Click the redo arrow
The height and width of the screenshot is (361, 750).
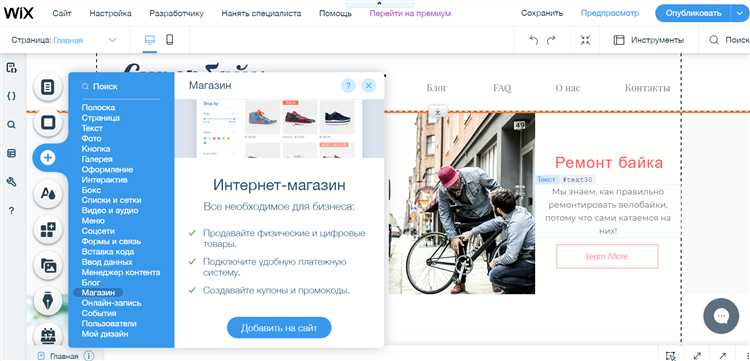point(551,40)
